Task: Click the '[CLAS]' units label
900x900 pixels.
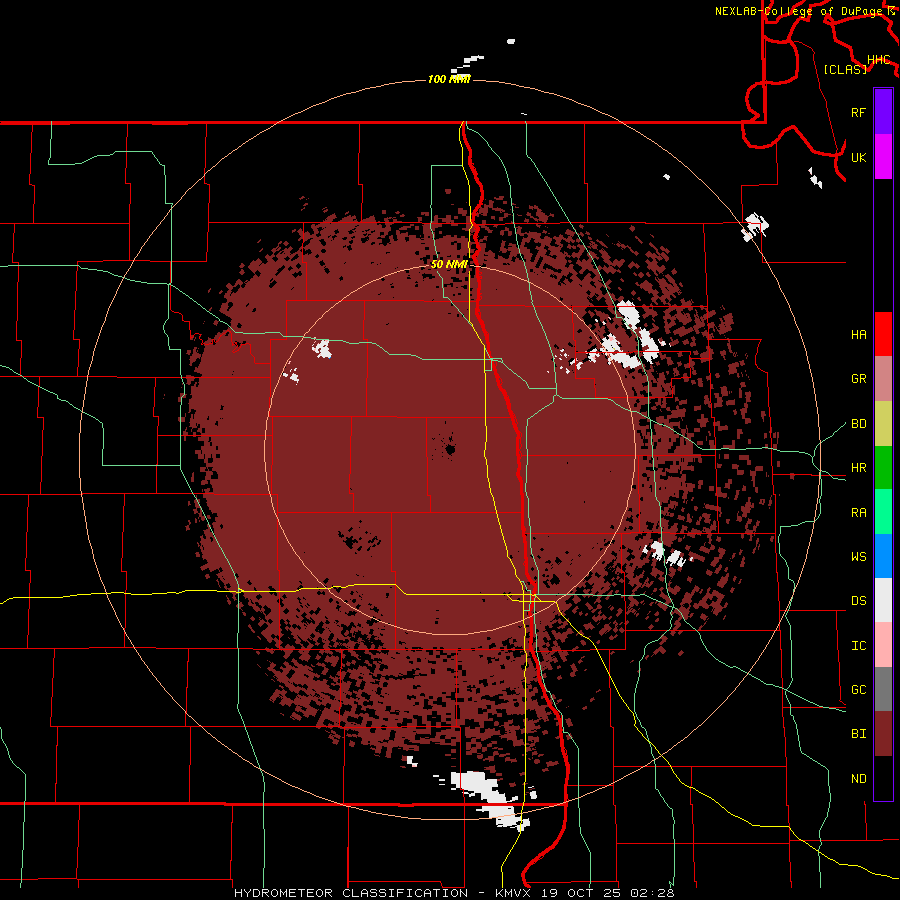Action: coord(845,69)
